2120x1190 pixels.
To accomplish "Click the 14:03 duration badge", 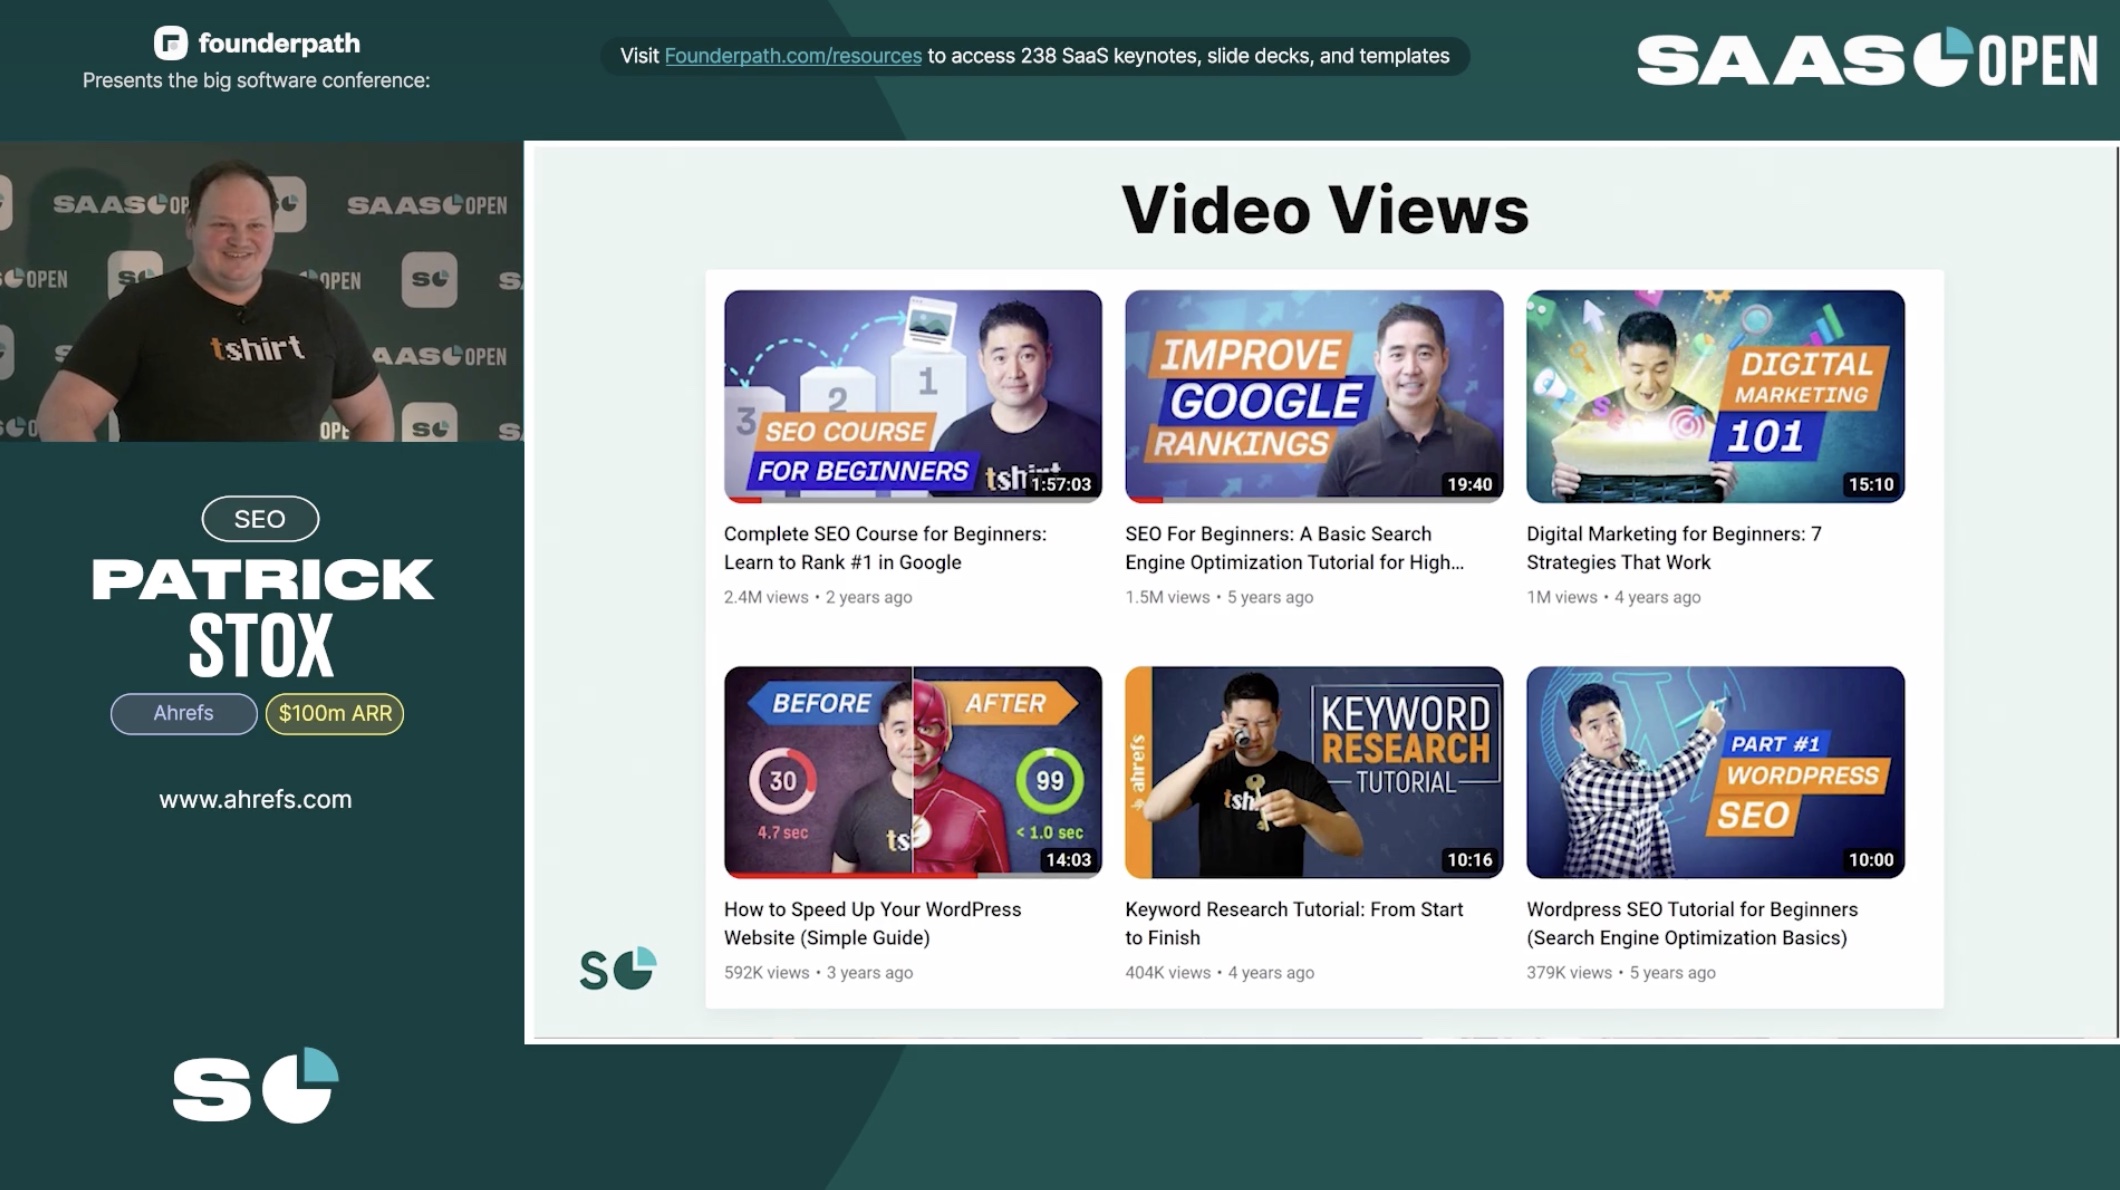I will click(1068, 860).
